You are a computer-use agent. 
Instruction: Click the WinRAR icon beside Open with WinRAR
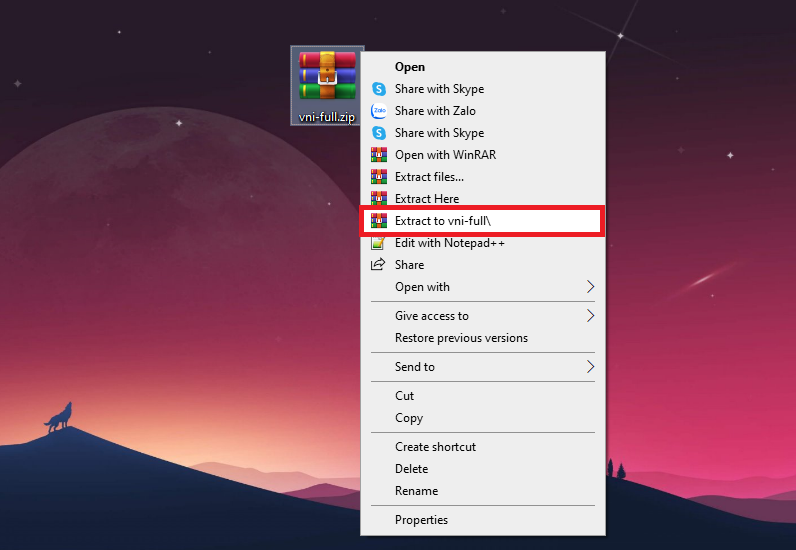[379, 154]
